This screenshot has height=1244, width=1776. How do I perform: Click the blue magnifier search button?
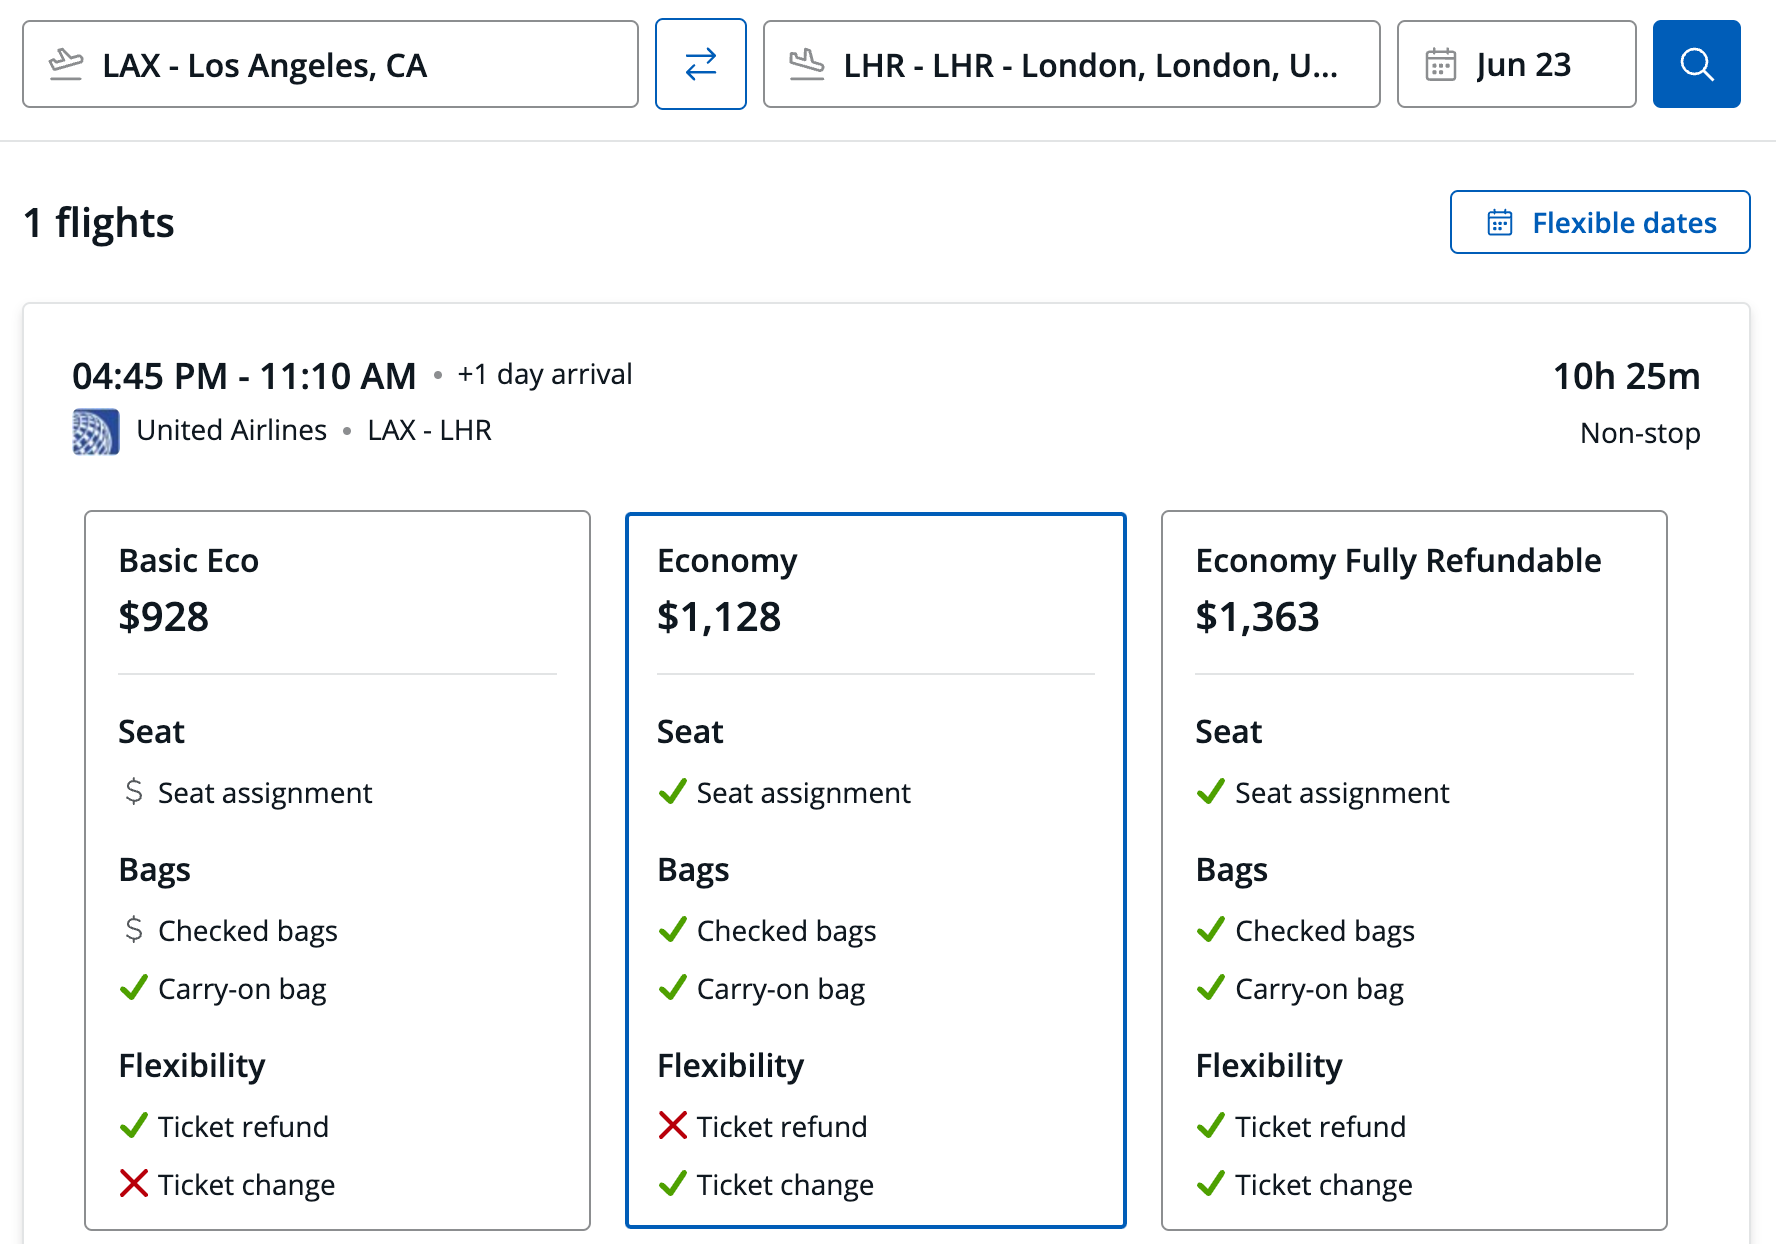pos(1696,64)
